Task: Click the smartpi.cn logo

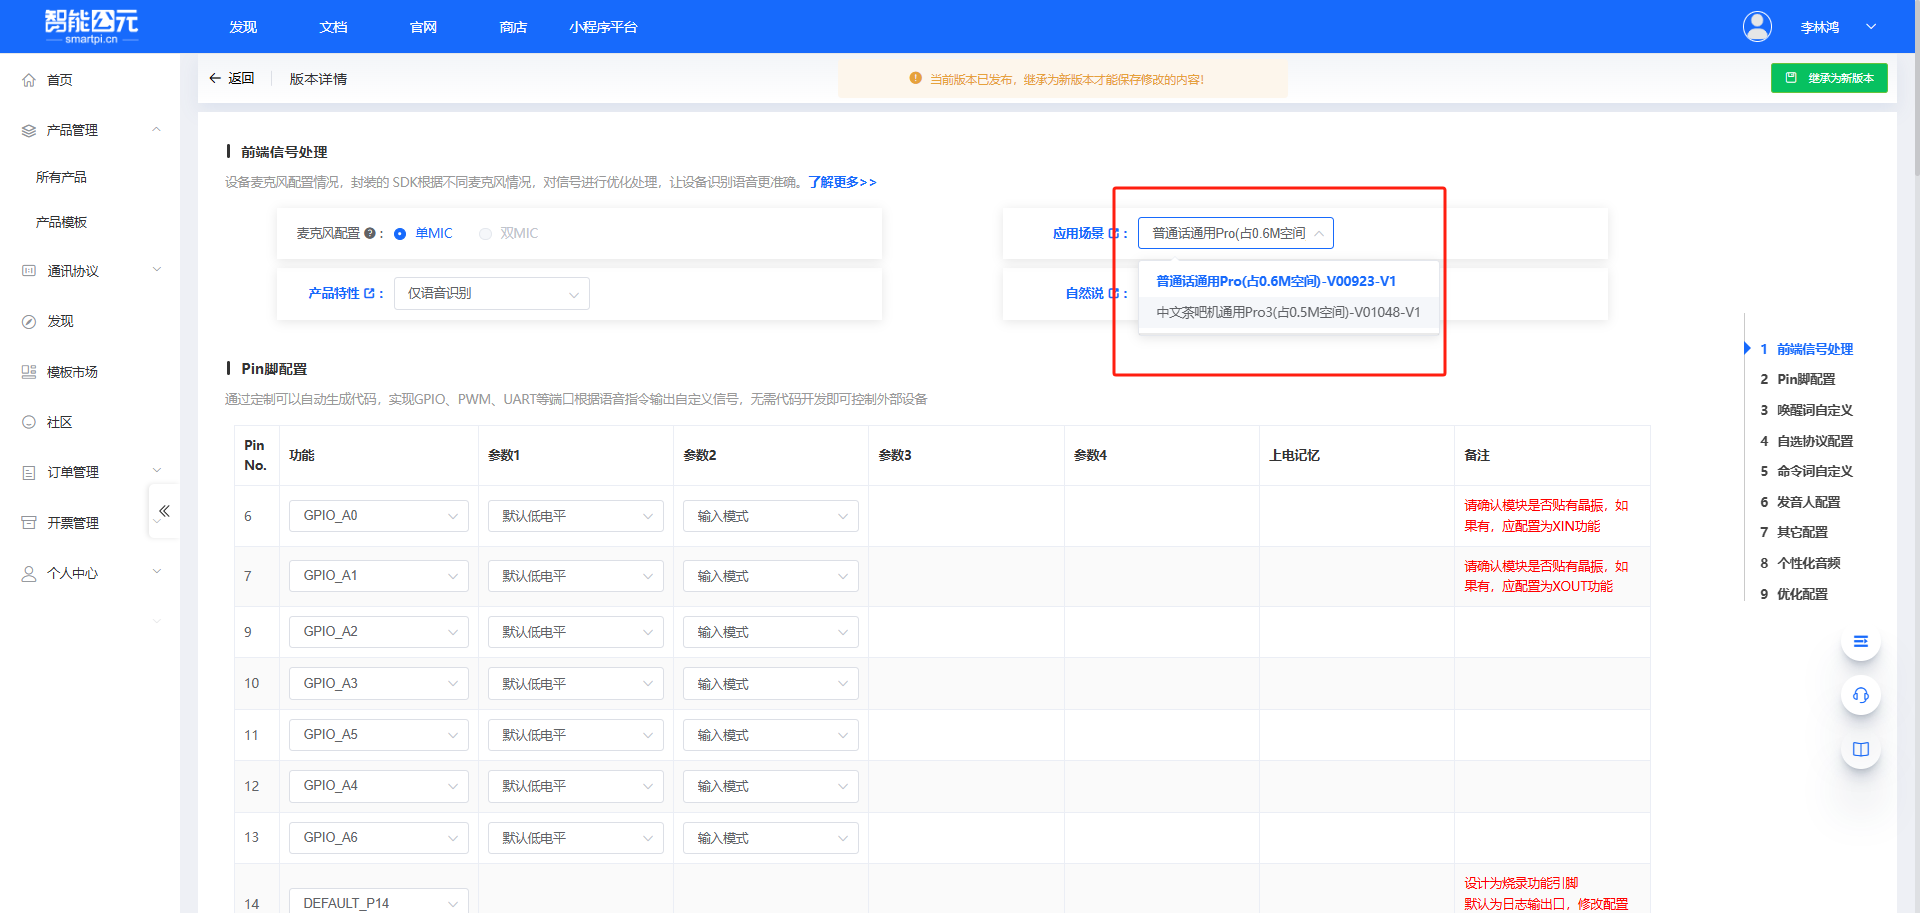Action: pos(91,26)
